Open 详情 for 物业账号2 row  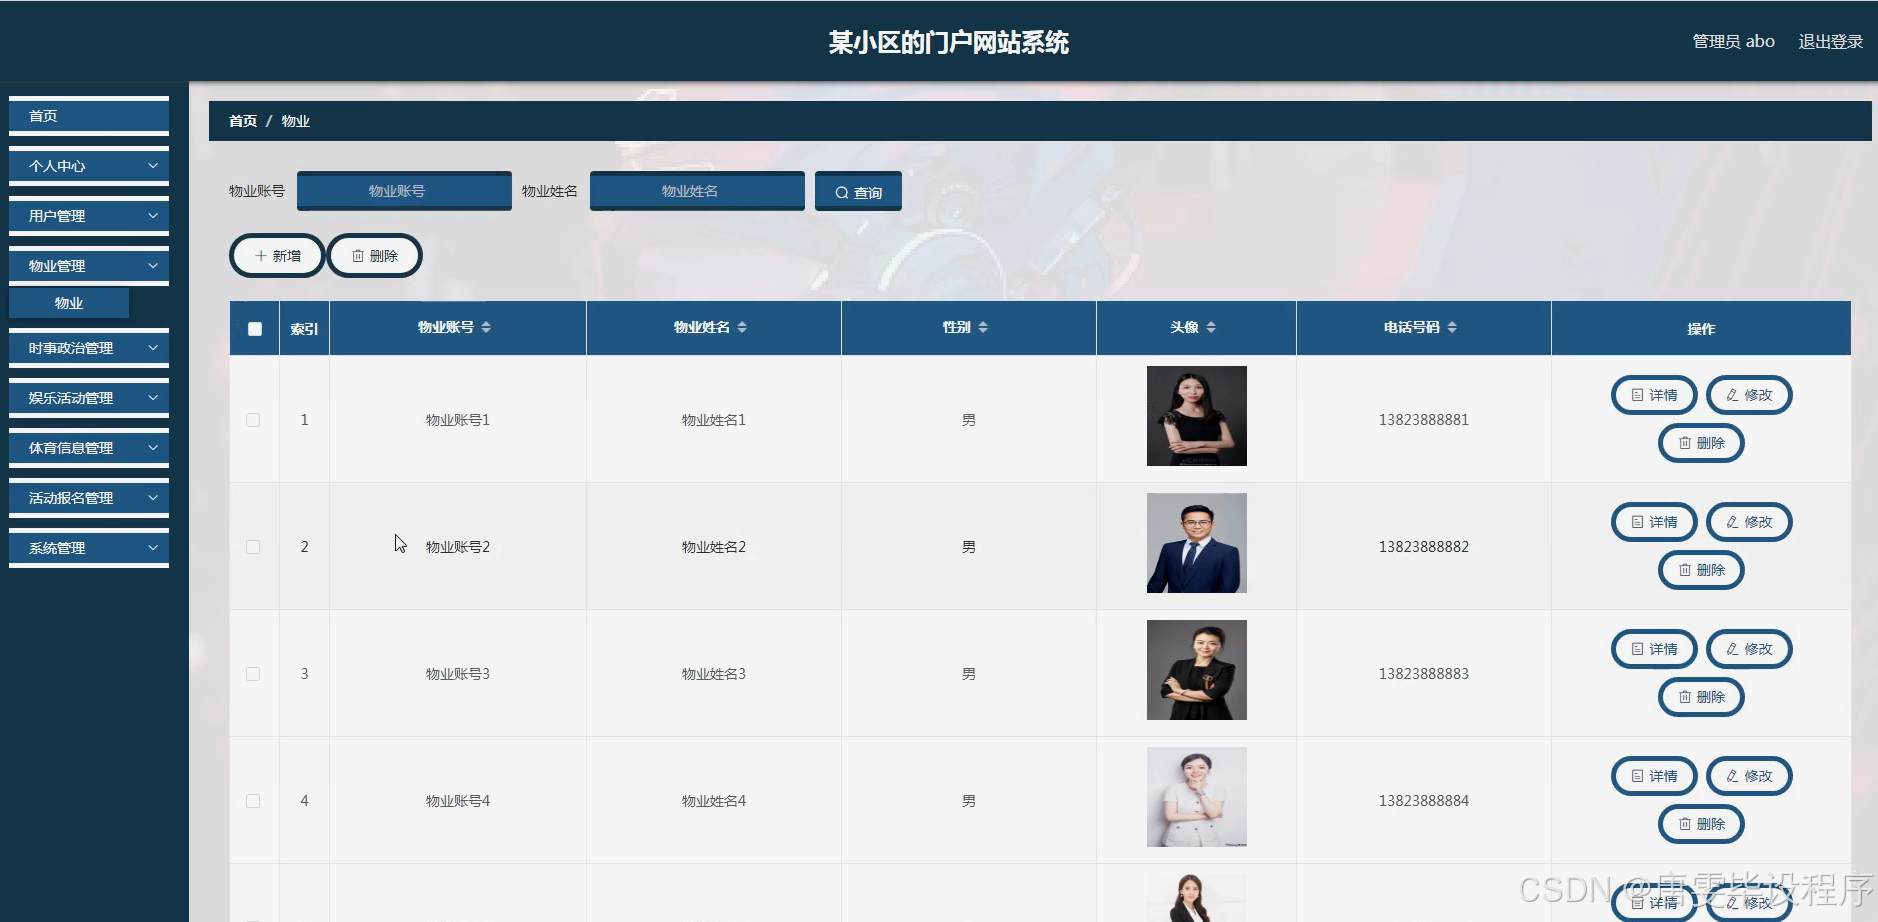point(1654,522)
